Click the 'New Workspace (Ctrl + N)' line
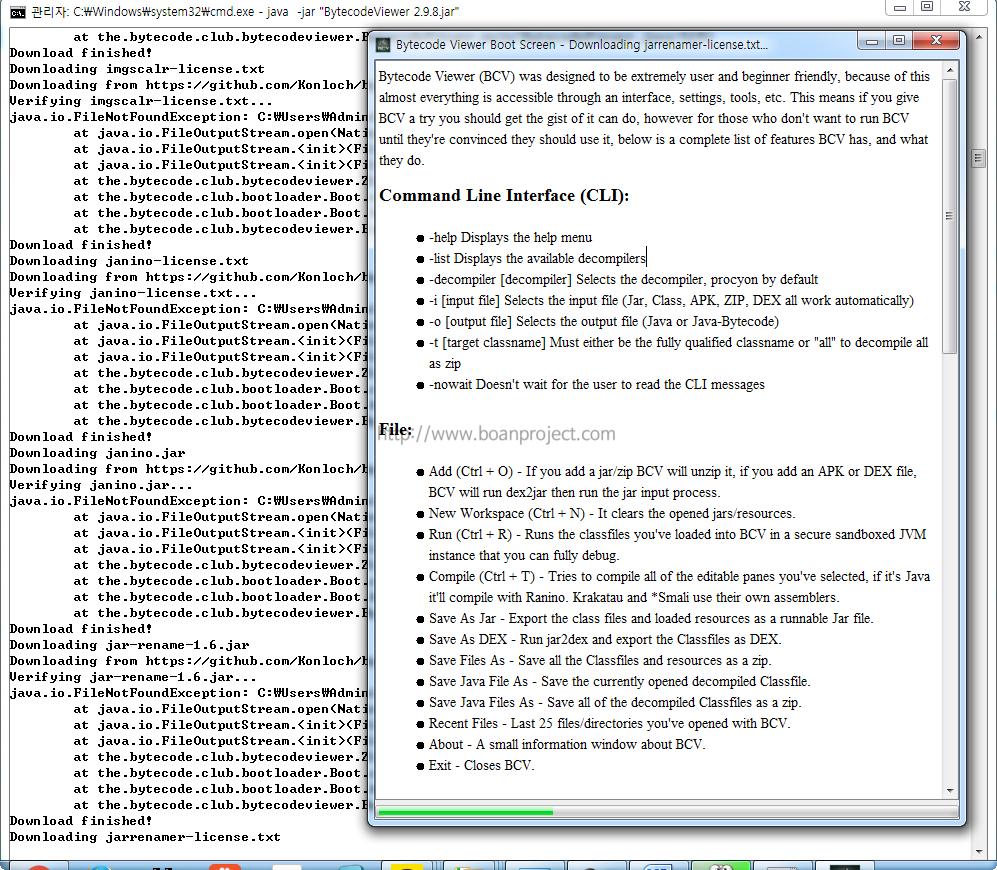 (612, 513)
